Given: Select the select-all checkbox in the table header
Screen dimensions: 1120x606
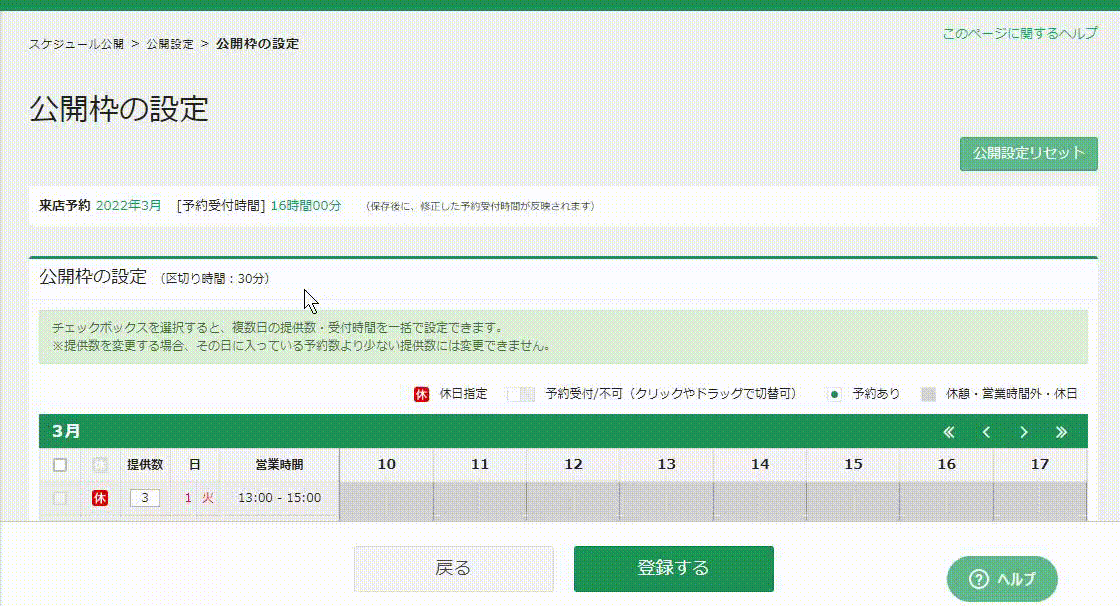Looking at the screenshot, I should (x=59, y=463).
